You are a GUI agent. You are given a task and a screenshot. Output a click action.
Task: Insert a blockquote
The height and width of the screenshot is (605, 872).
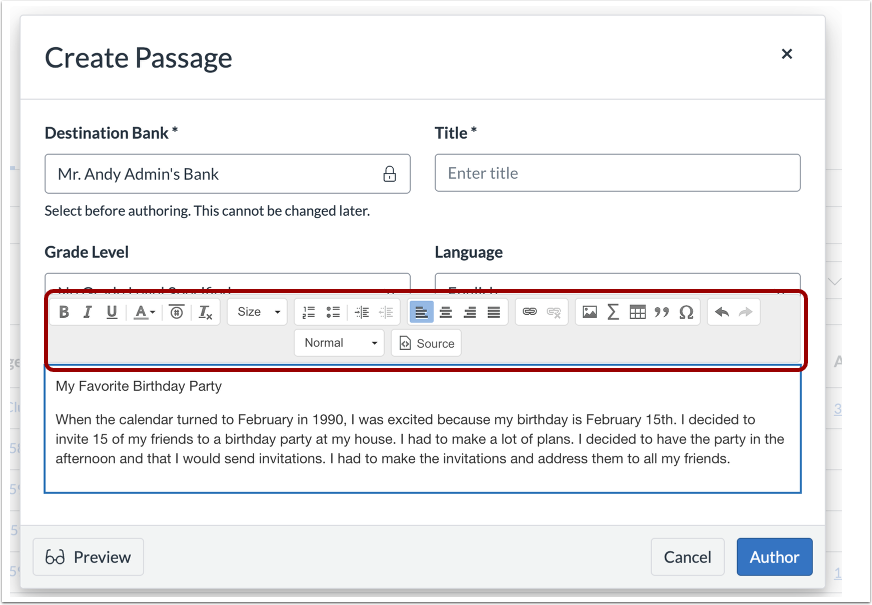[x=661, y=311]
